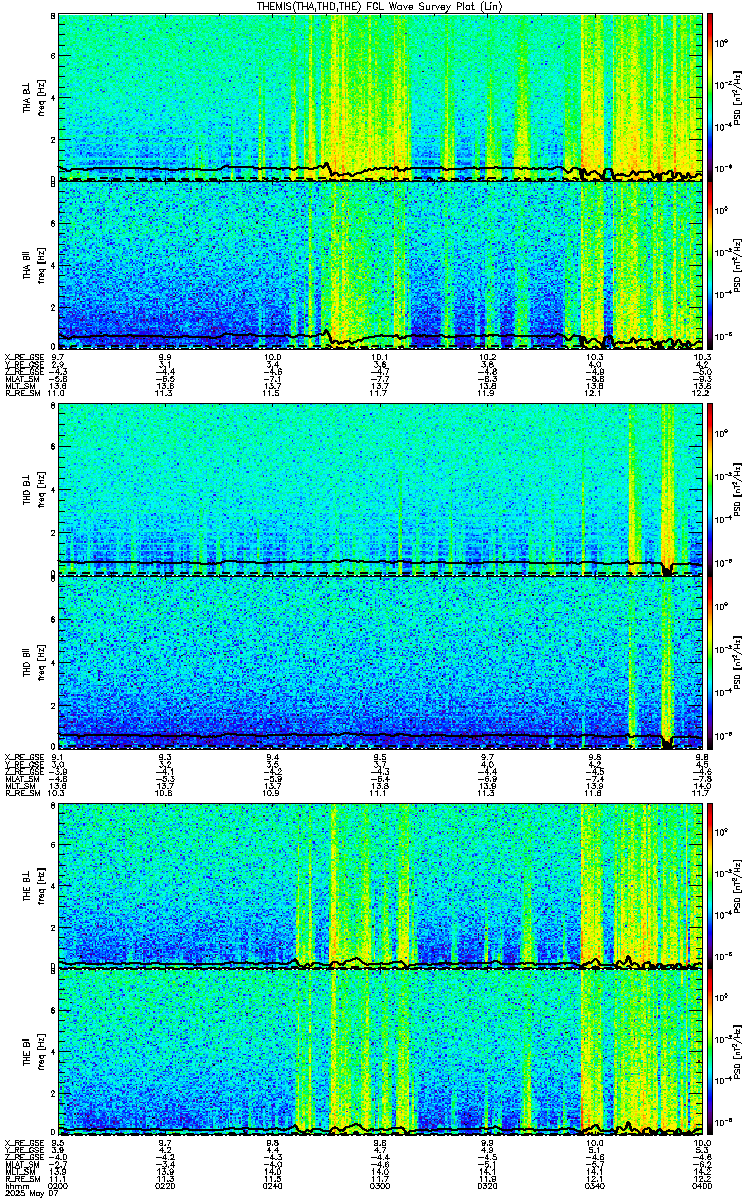Click the PSD [nT²/Hz] label of THD B-parallel
This screenshot has width=750, height=1200.
[736, 660]
